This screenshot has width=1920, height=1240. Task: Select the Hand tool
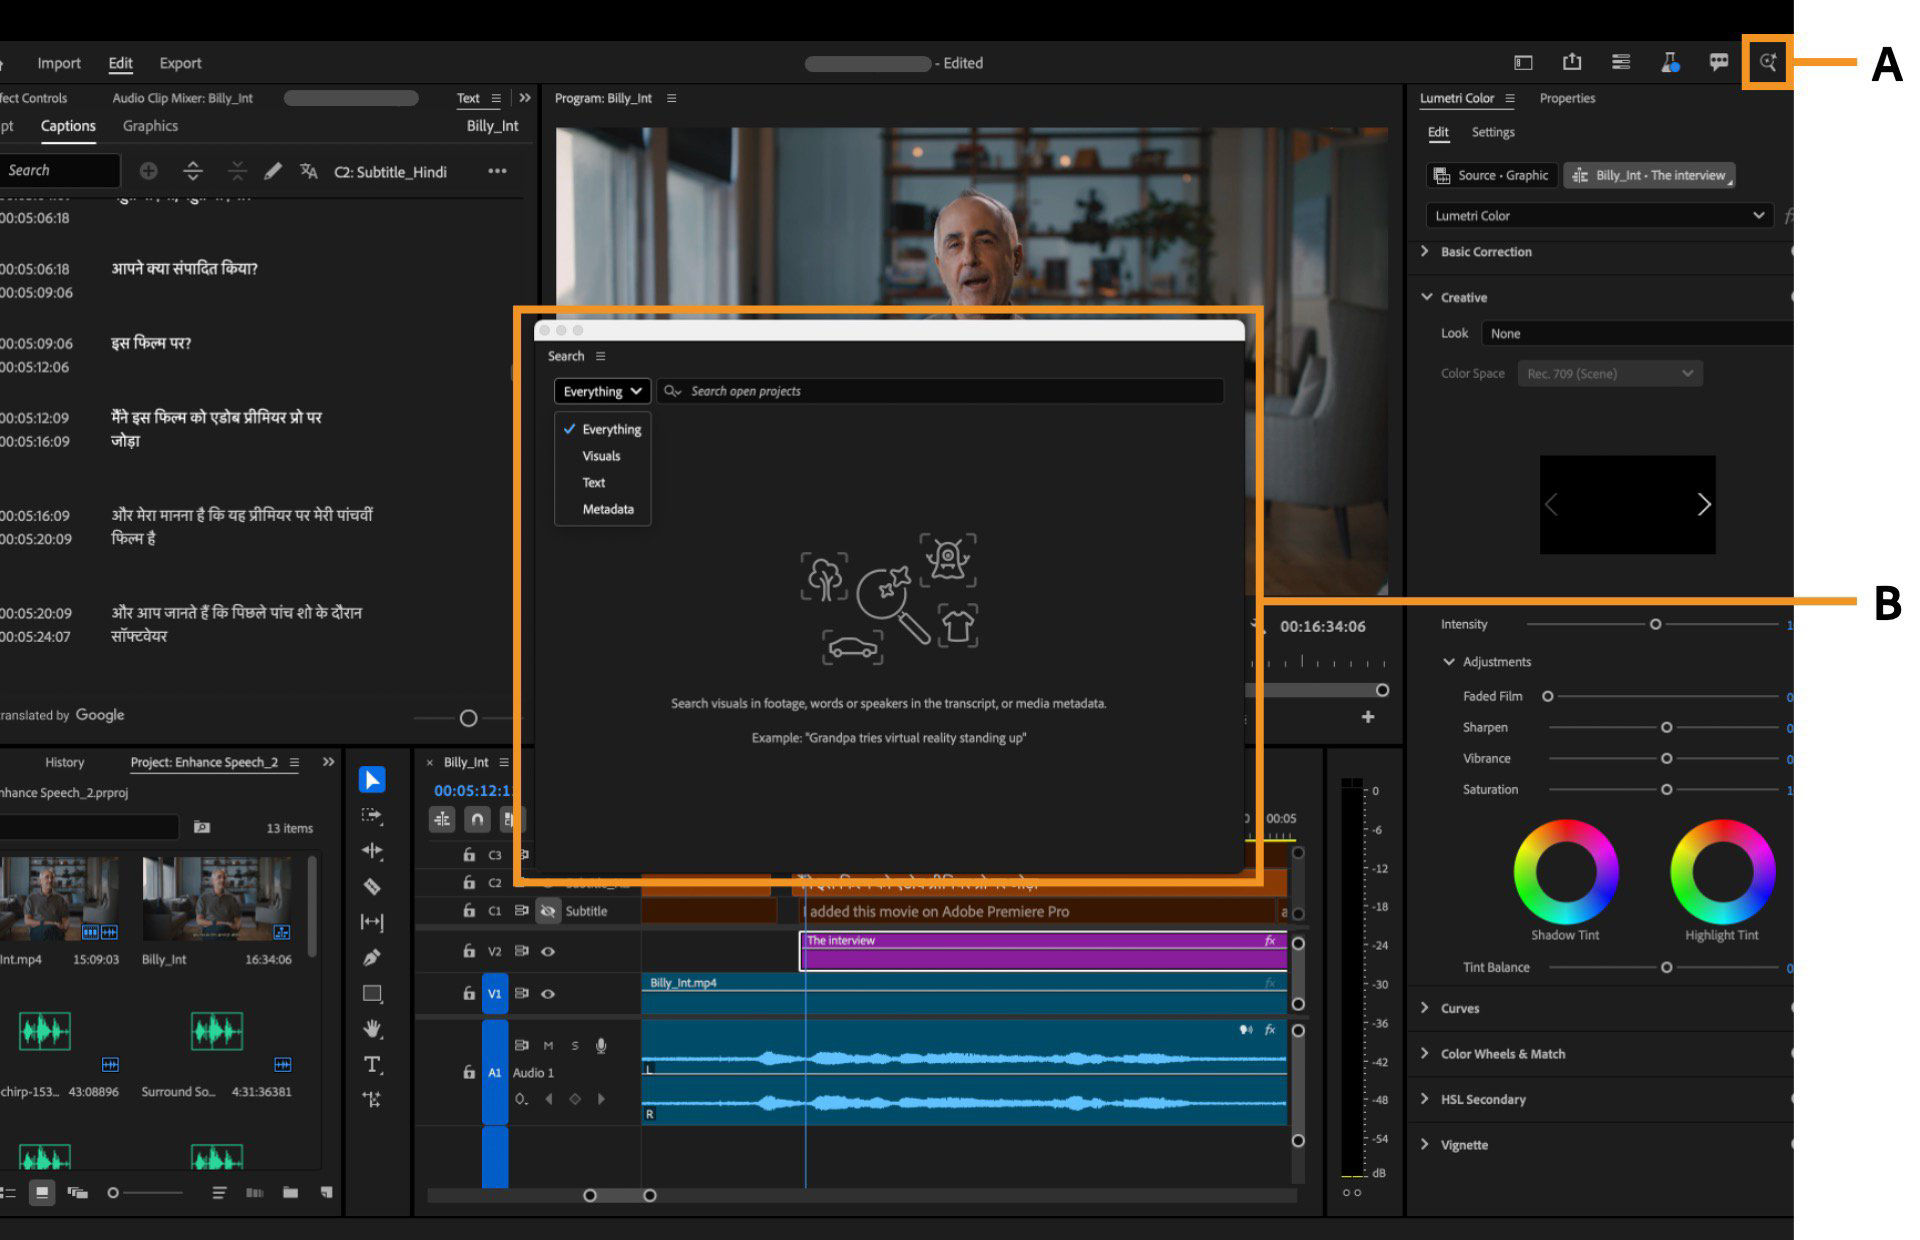[x=372, y=1029]
